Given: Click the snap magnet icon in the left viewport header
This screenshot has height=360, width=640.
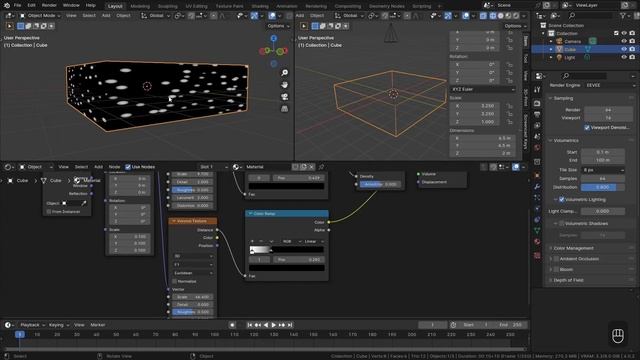Looking at the screenshot, I should (x=191, y=16).
